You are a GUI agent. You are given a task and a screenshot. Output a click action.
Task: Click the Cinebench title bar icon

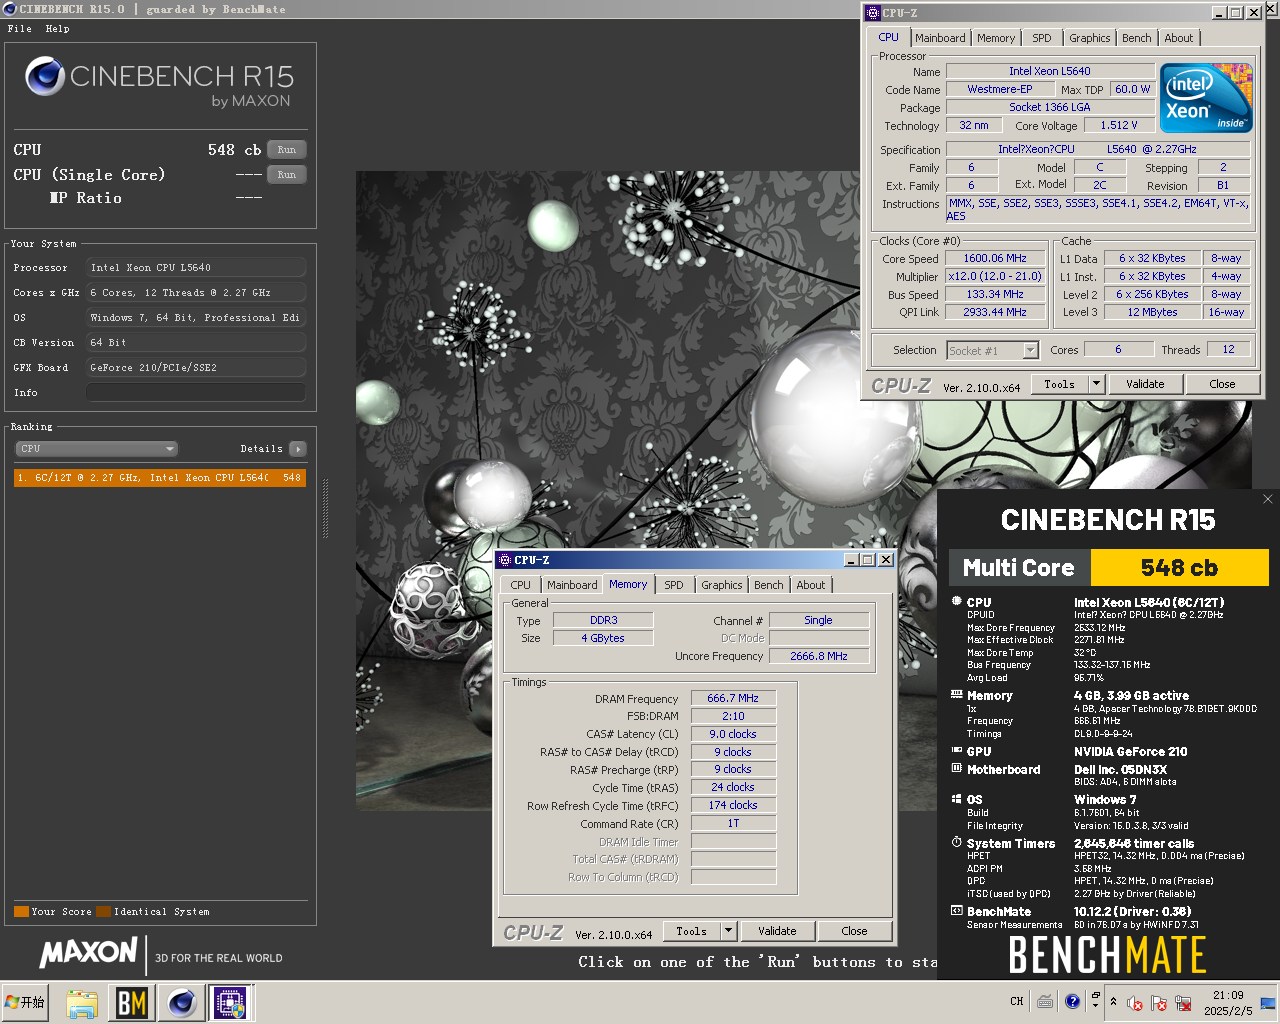[10, 9]
